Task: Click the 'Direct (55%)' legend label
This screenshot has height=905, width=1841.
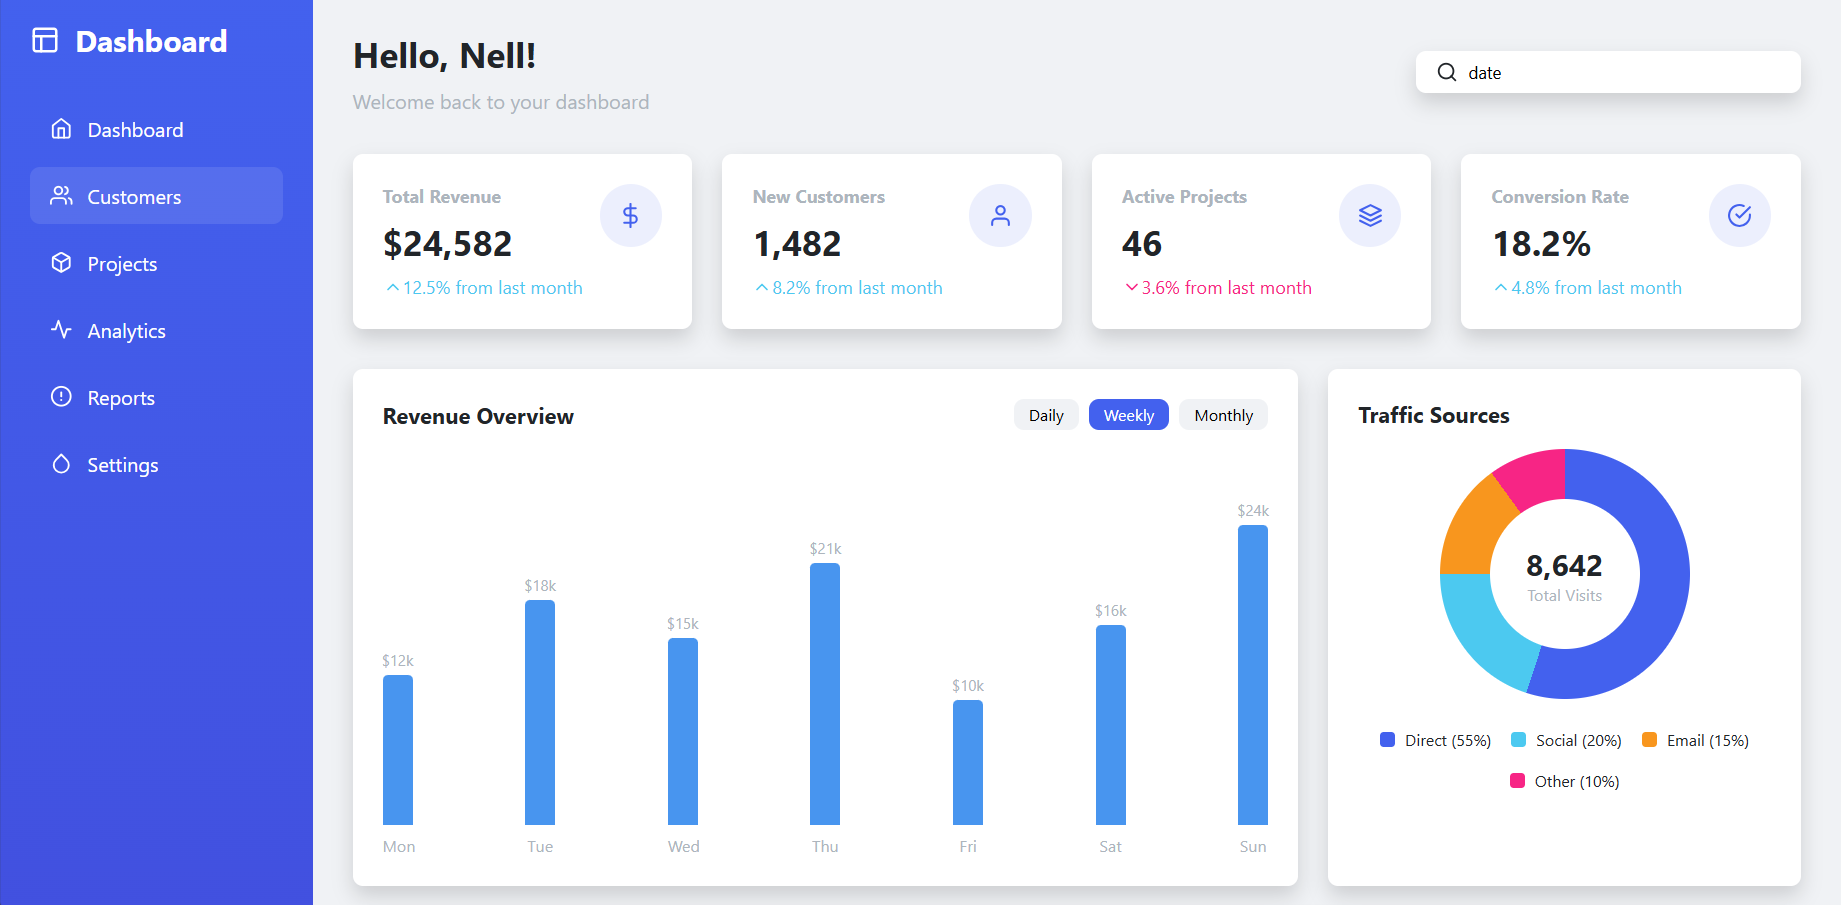Action: click(1448, 740)
